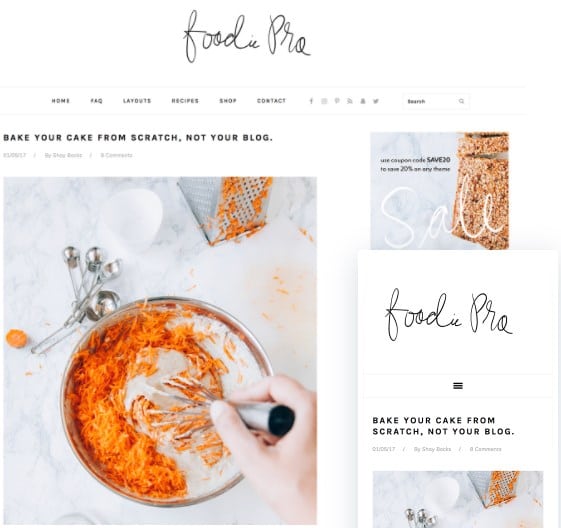Open the Contact page link

pos(271,101)
